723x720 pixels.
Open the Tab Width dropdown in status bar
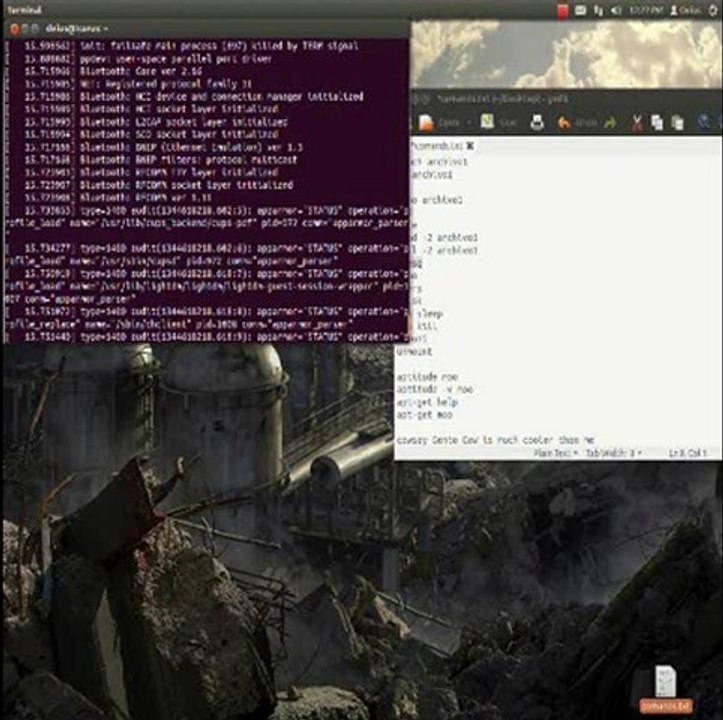tap(613, 453)
